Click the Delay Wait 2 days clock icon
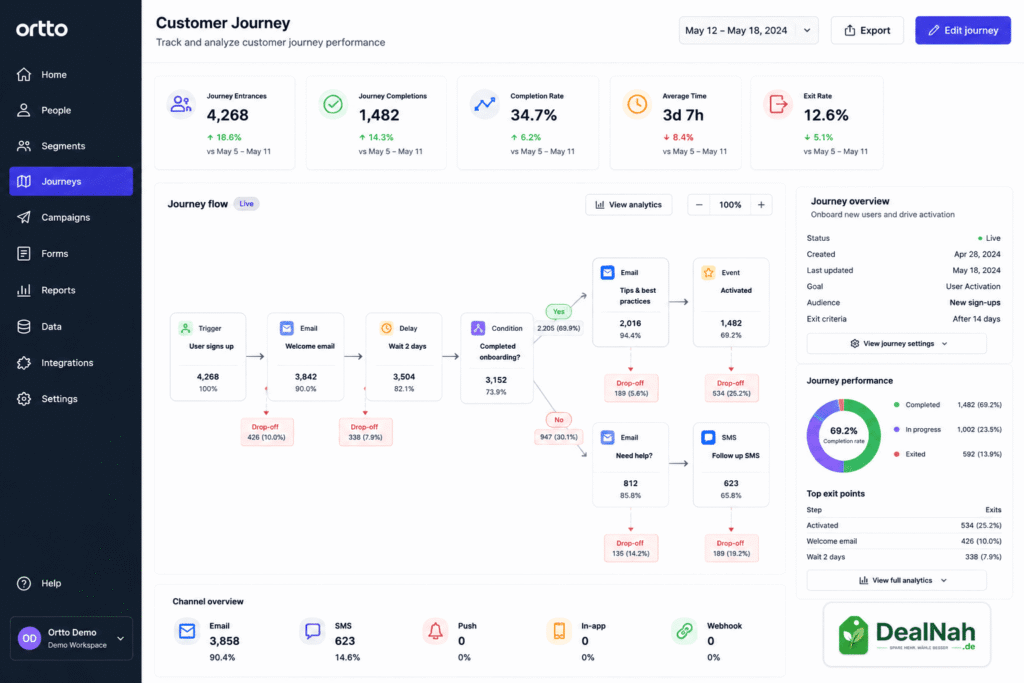 coord(386,328)
